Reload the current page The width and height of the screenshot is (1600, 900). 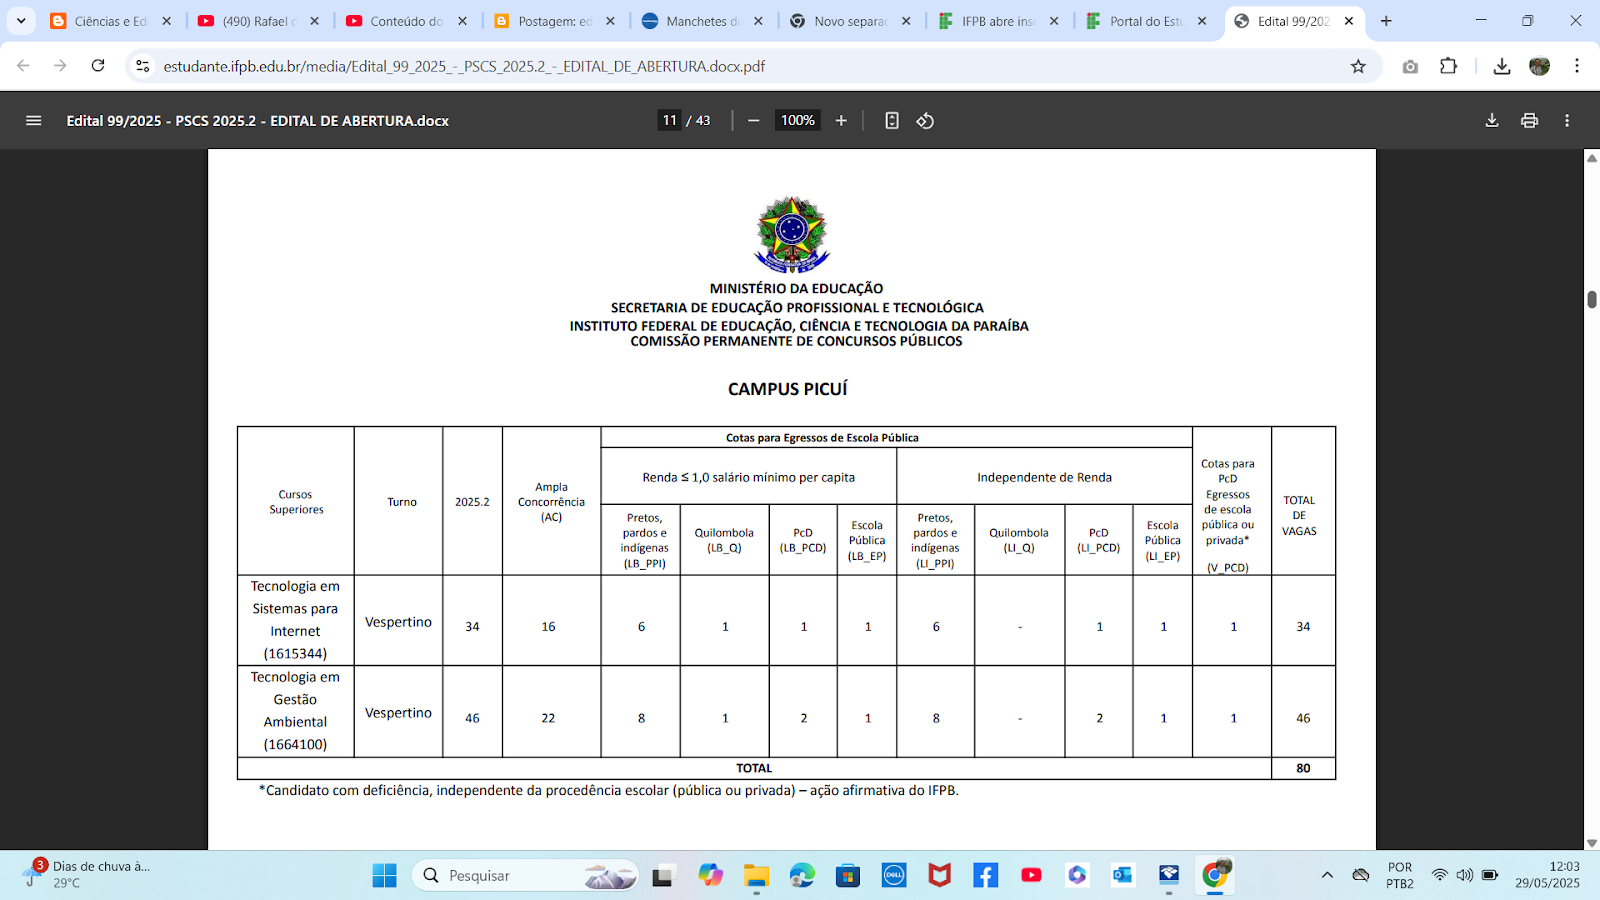tap(98, 66)
